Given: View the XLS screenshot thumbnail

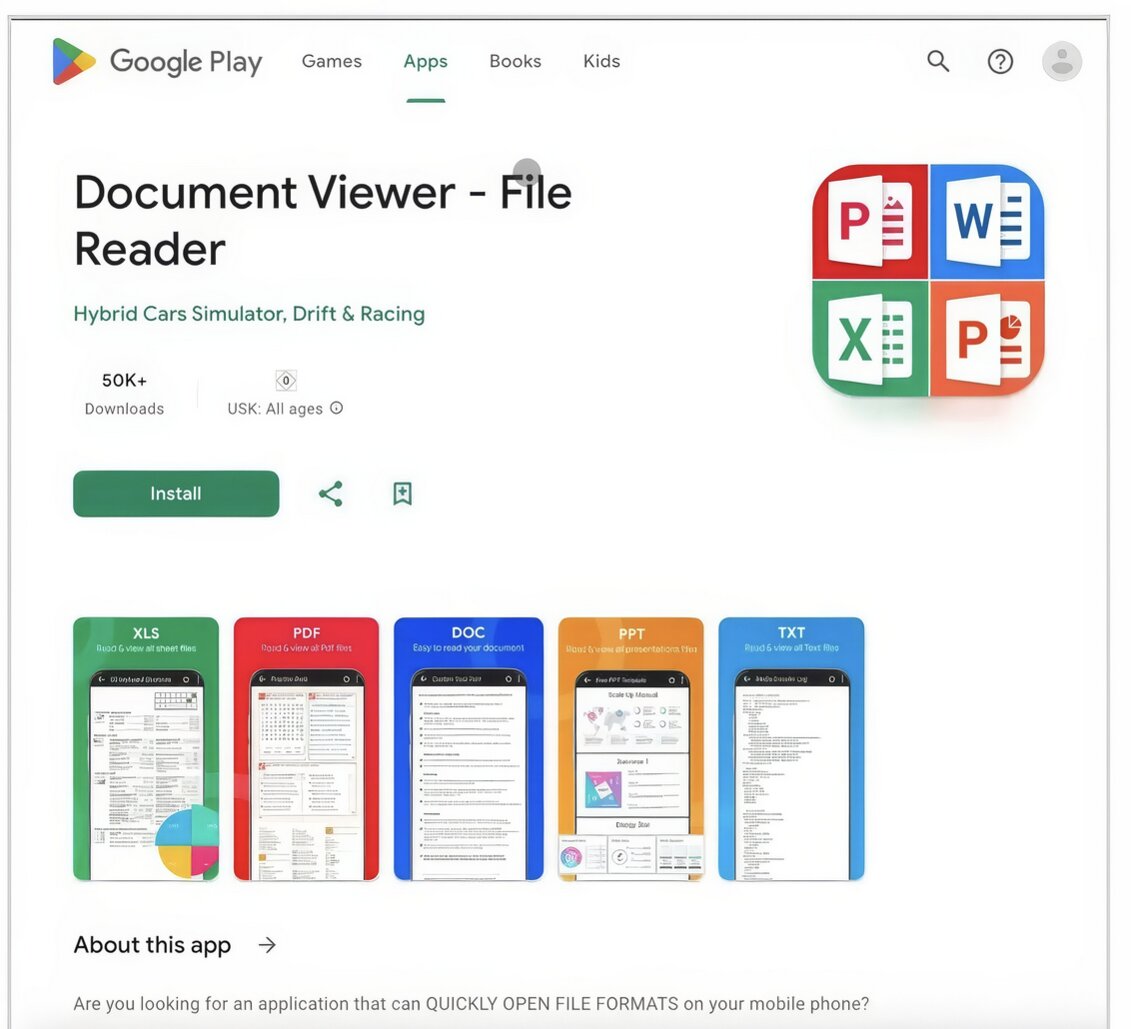Looking at the screenshot, I should [146, 749].
